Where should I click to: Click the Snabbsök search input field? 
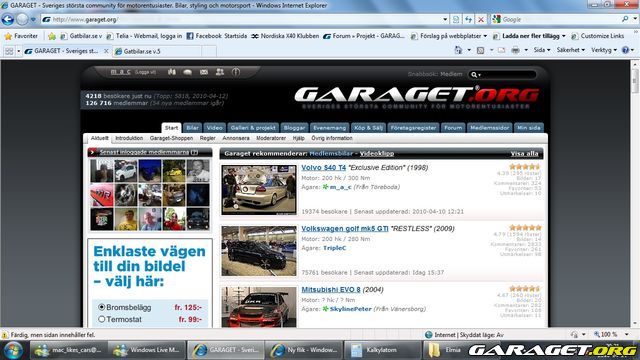(x=509, y=75)
